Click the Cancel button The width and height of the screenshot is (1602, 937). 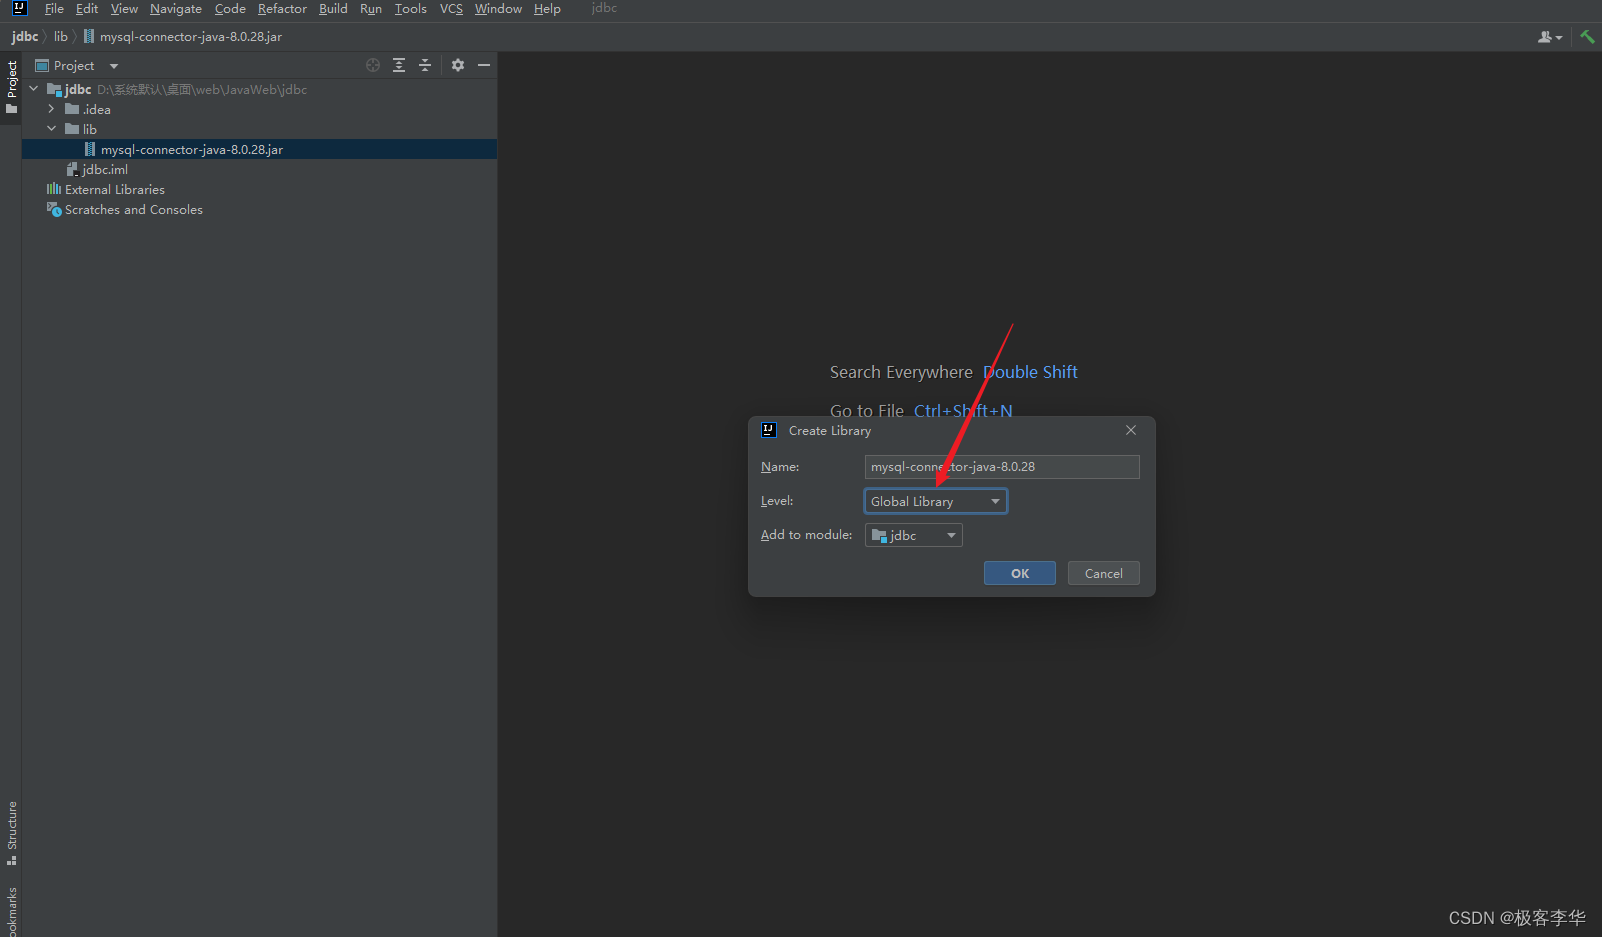pos(1104,573)
